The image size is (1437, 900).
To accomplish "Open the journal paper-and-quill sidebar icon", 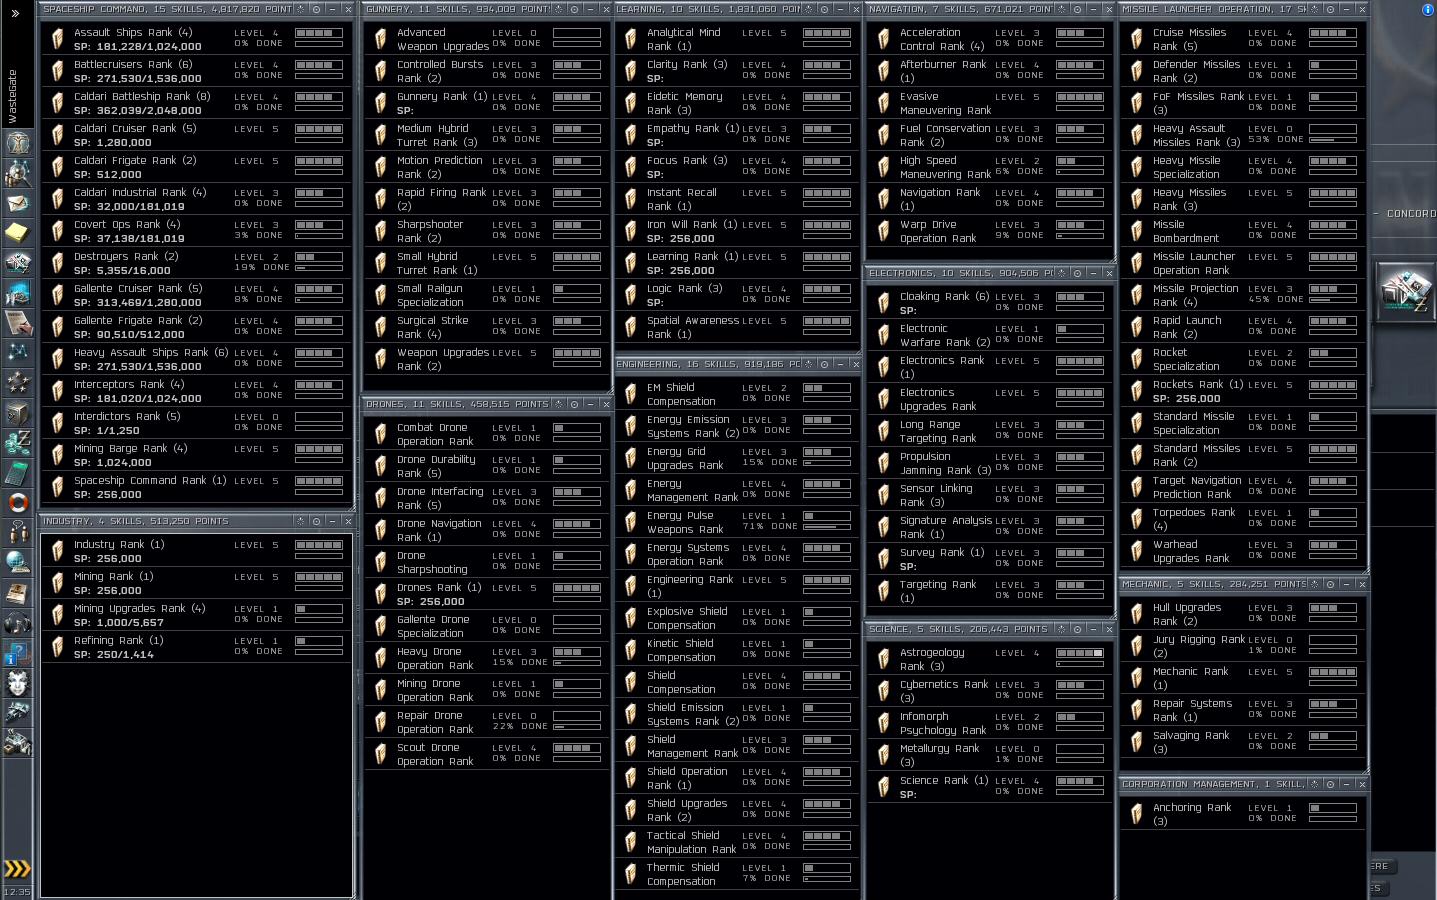I will (18, 322).
